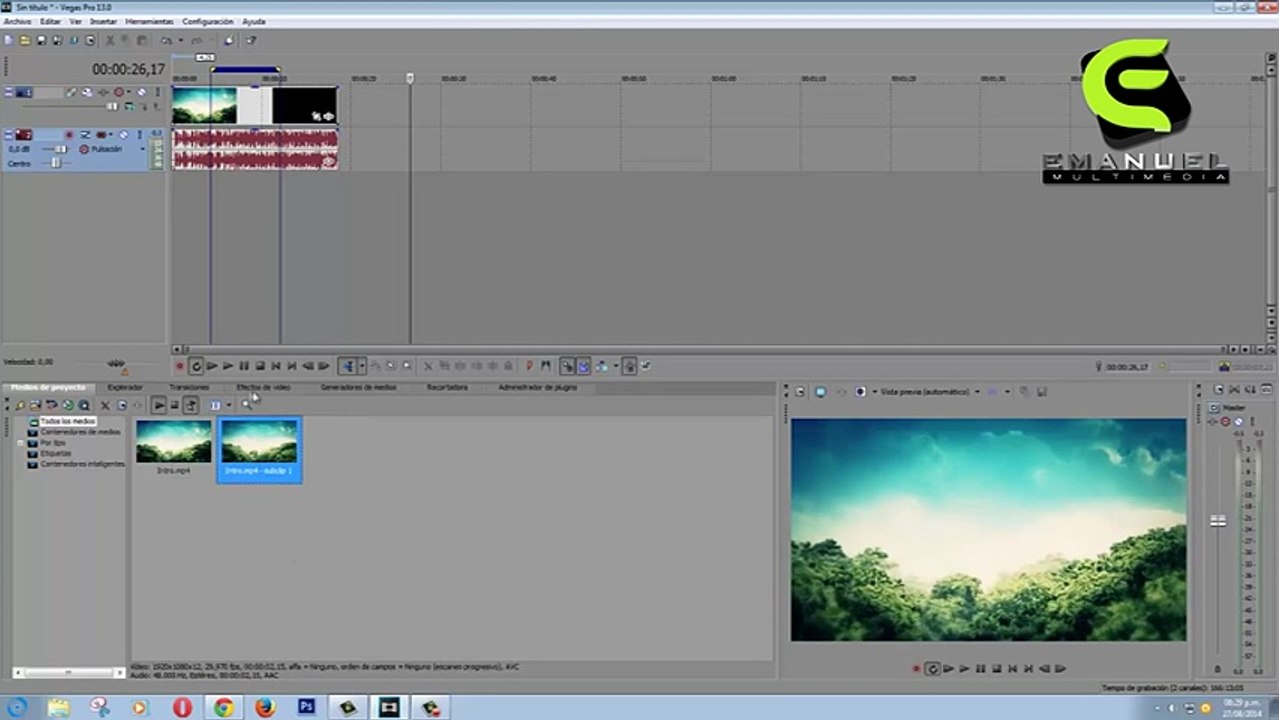Select Etiquetas in the media tree
This screenshot has height=720, width=1279.
pos(55,453)
